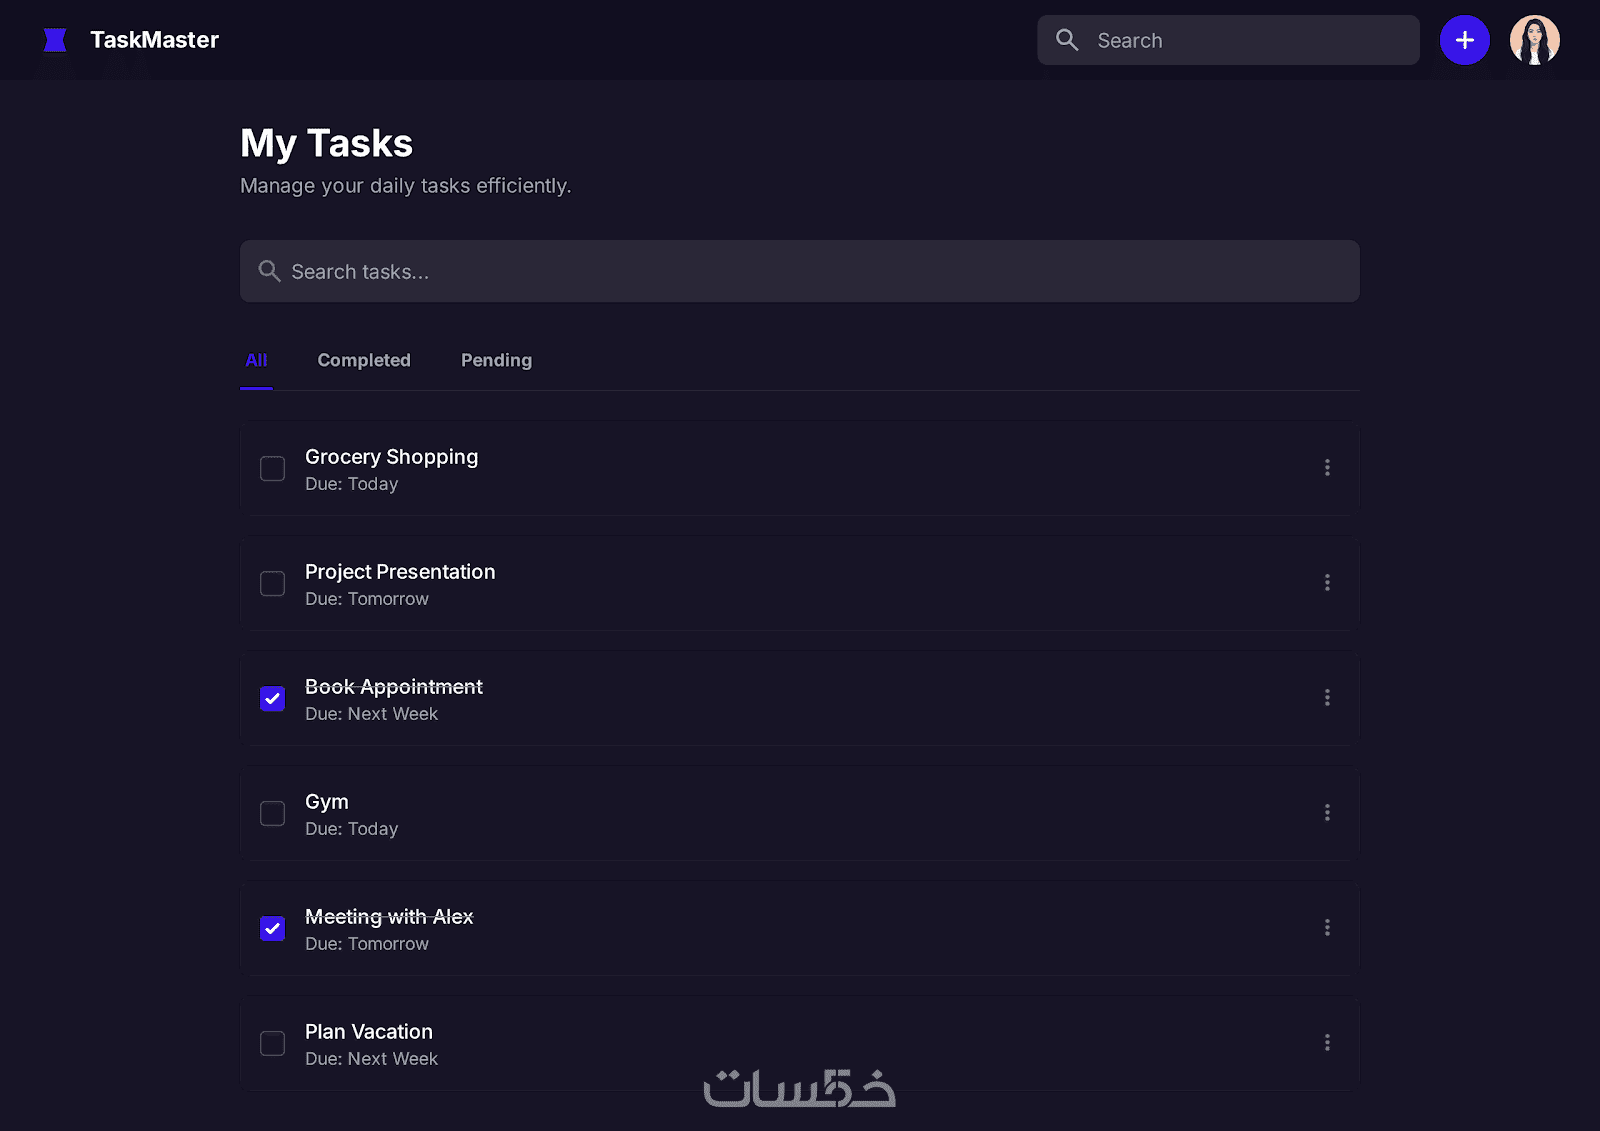Switch to the Pending tab

(496, 360)
